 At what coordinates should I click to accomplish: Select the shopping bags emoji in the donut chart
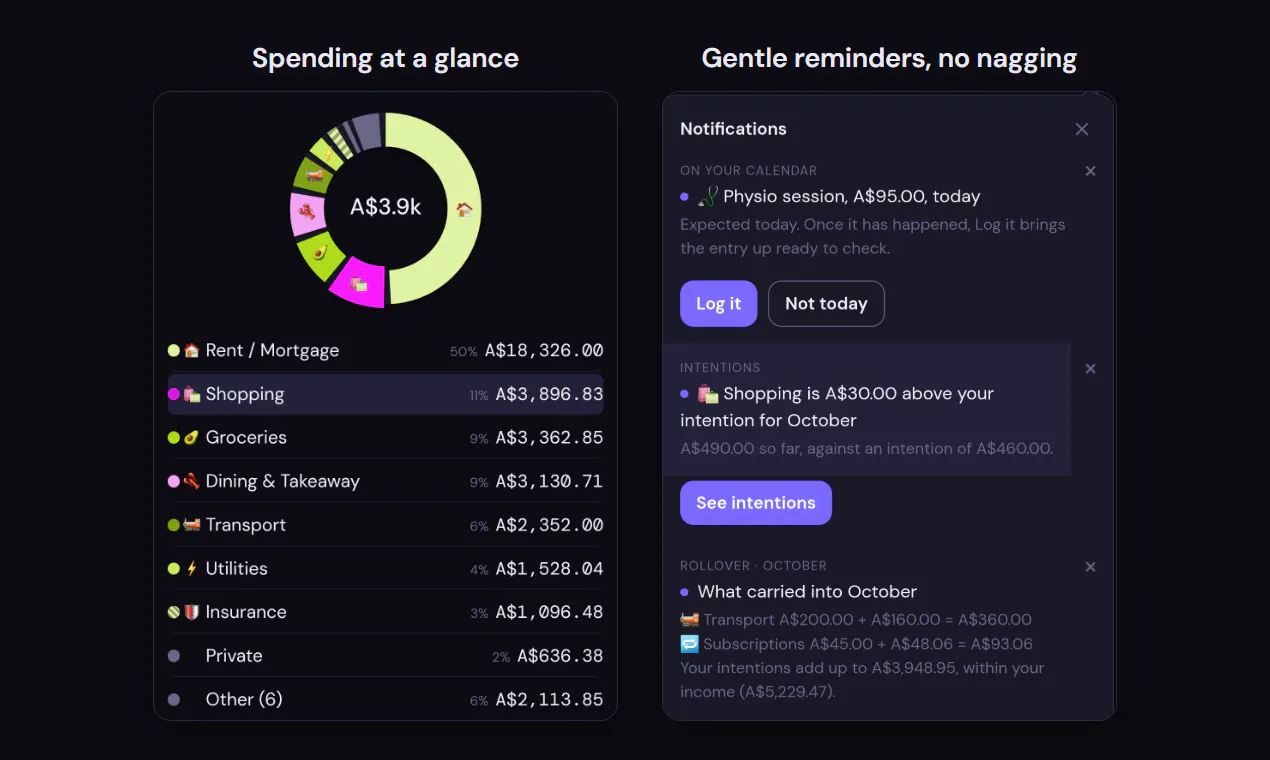[x=359, y=285]
